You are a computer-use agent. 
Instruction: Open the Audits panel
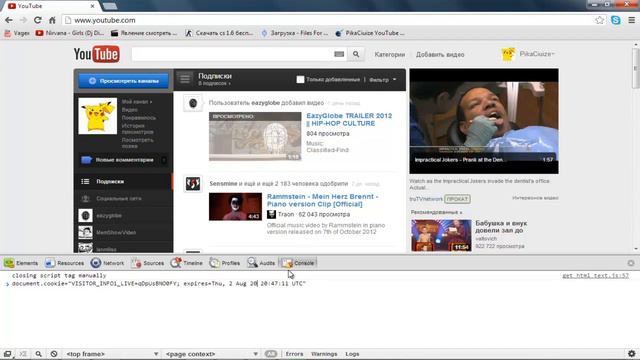[261, 263]
